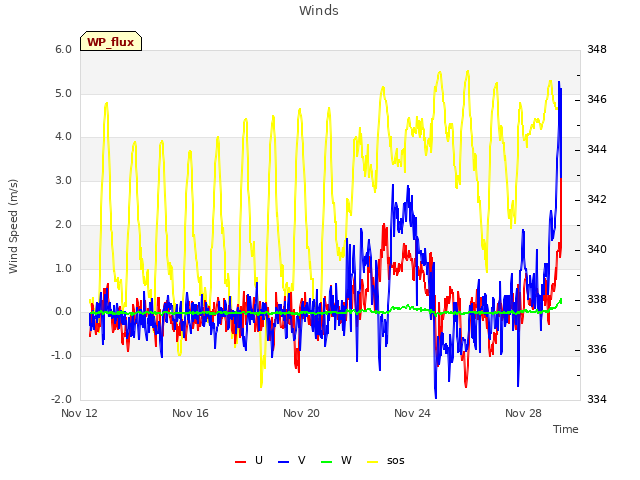Screen dimensions: 640x480
Task: Click the 348 right axis value
Action: (x=597, y=49)
